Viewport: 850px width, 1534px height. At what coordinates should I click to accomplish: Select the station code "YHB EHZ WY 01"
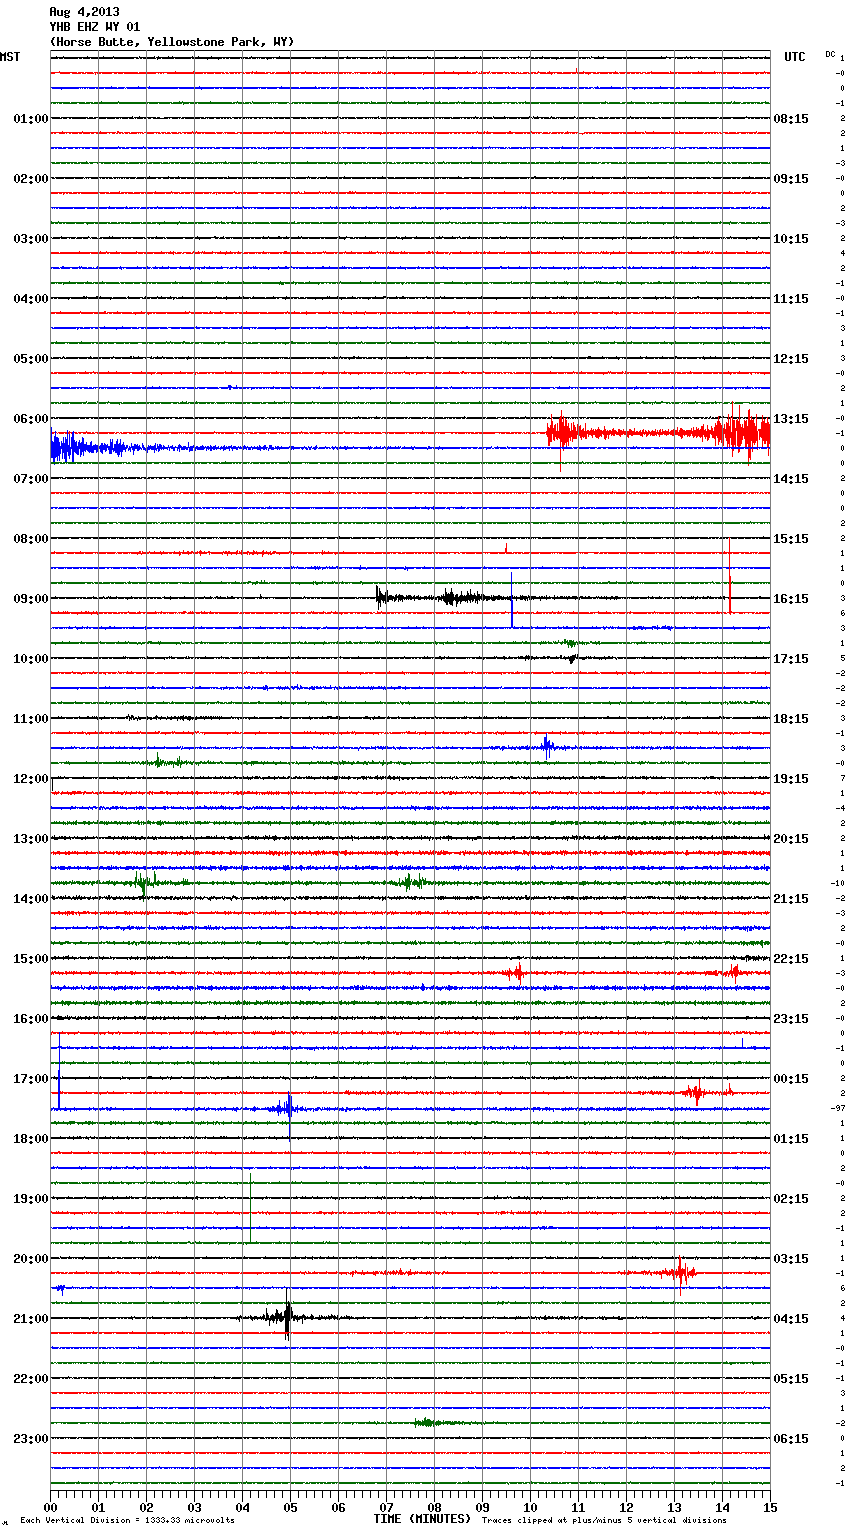click(x=95, y=27)
